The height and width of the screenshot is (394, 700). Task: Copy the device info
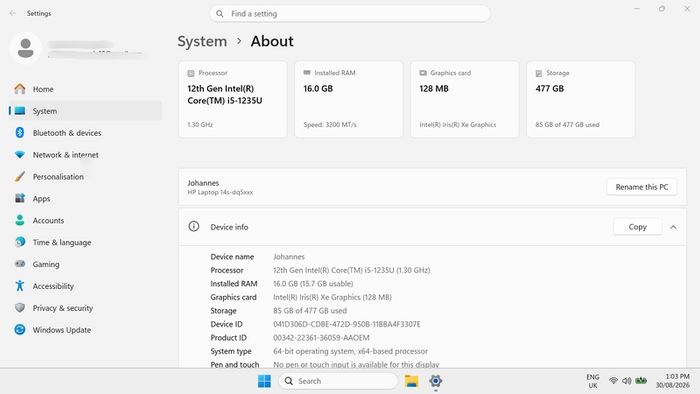(x=638, y=227)
